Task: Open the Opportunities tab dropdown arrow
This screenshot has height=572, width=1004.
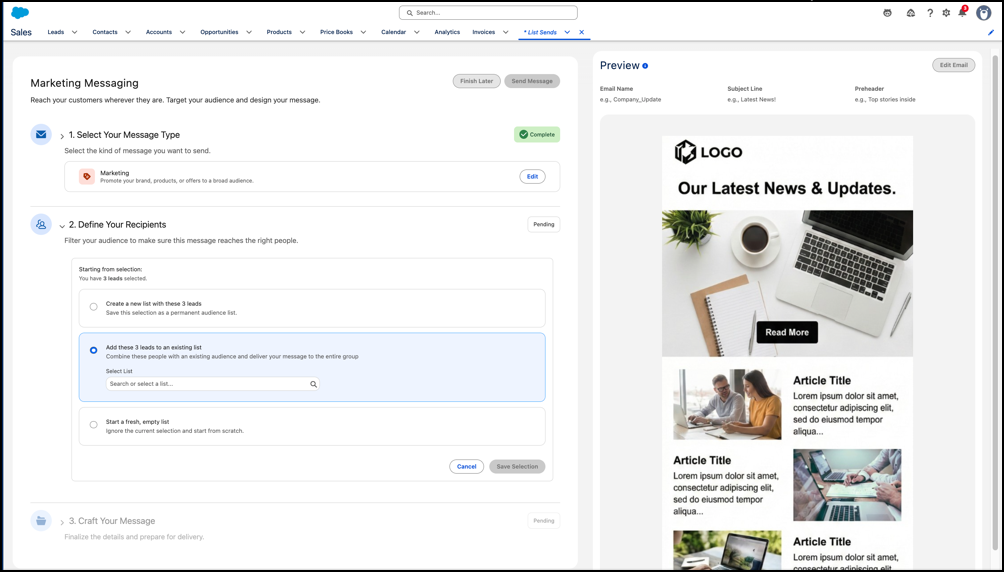Action: click(249, 32)
